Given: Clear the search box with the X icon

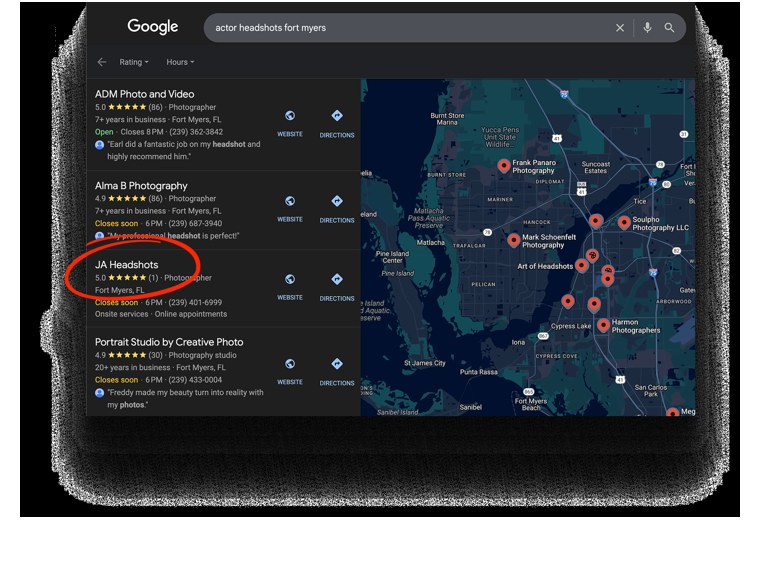Looking at the screenshot, I should tap(619, 28).
